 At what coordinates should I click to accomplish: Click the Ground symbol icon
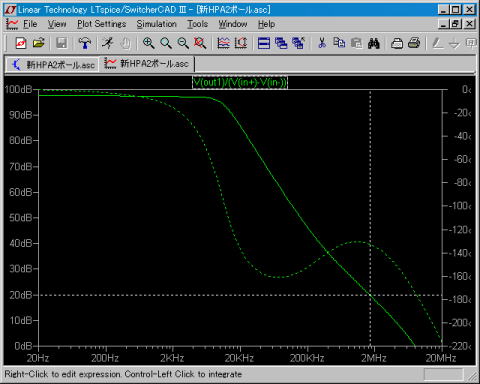[x=454, y=44]
